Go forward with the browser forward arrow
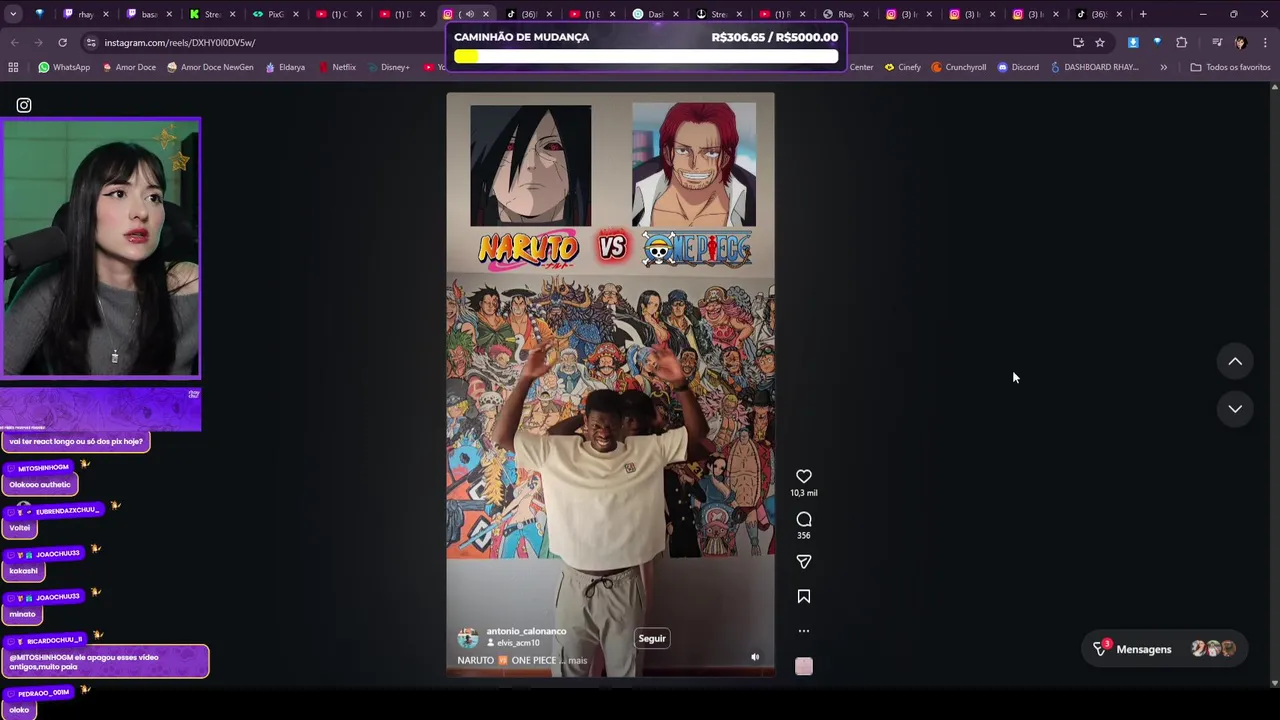Image resolution: width=1280 pixels, height=720 pixels. pyautogui.click(x=38, y=43)
